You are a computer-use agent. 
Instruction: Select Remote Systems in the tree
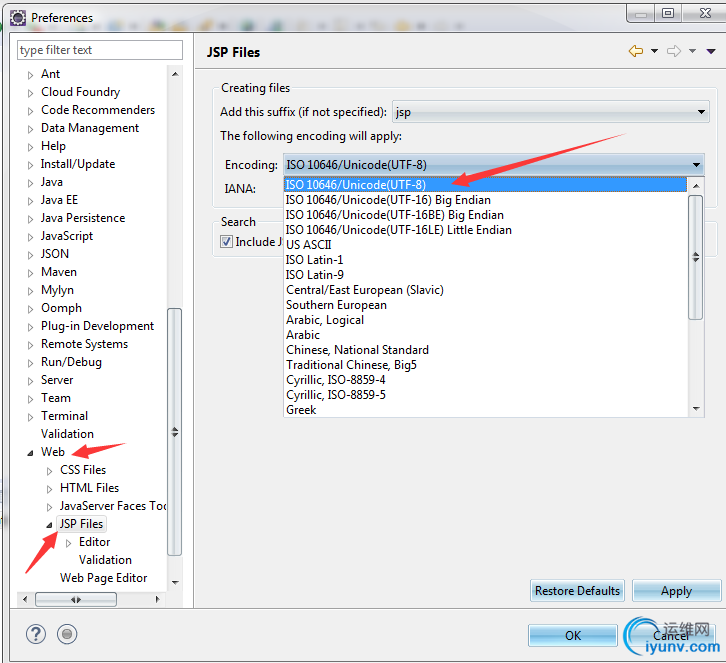click(x=84, y=344)
